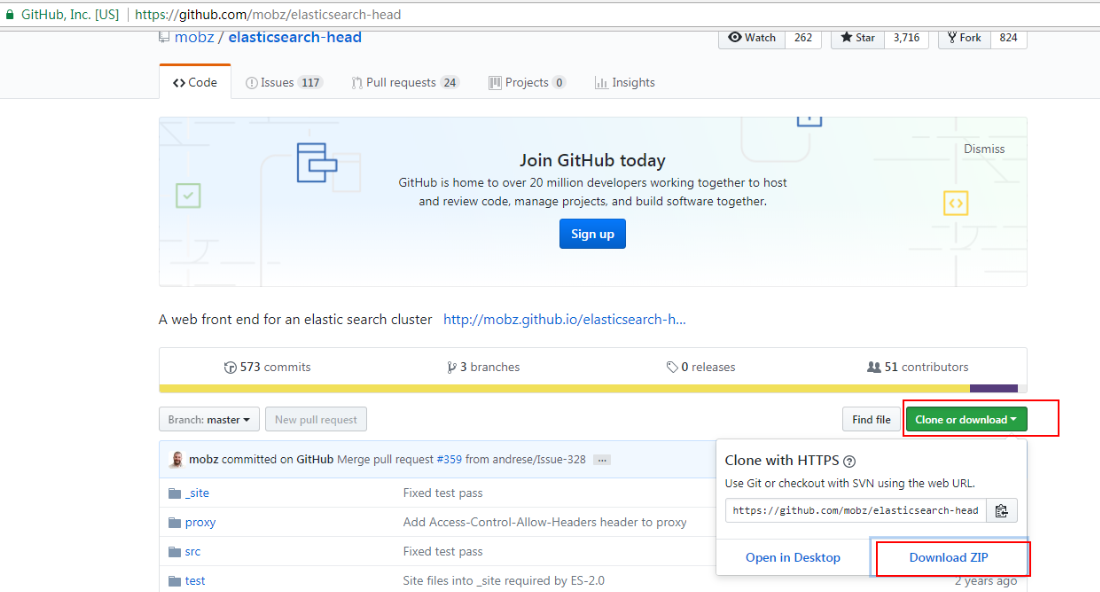This screenshot has height=592, width=1100.
Task: Open the elasticsearch-head repository link
Action: pos(295,37)
